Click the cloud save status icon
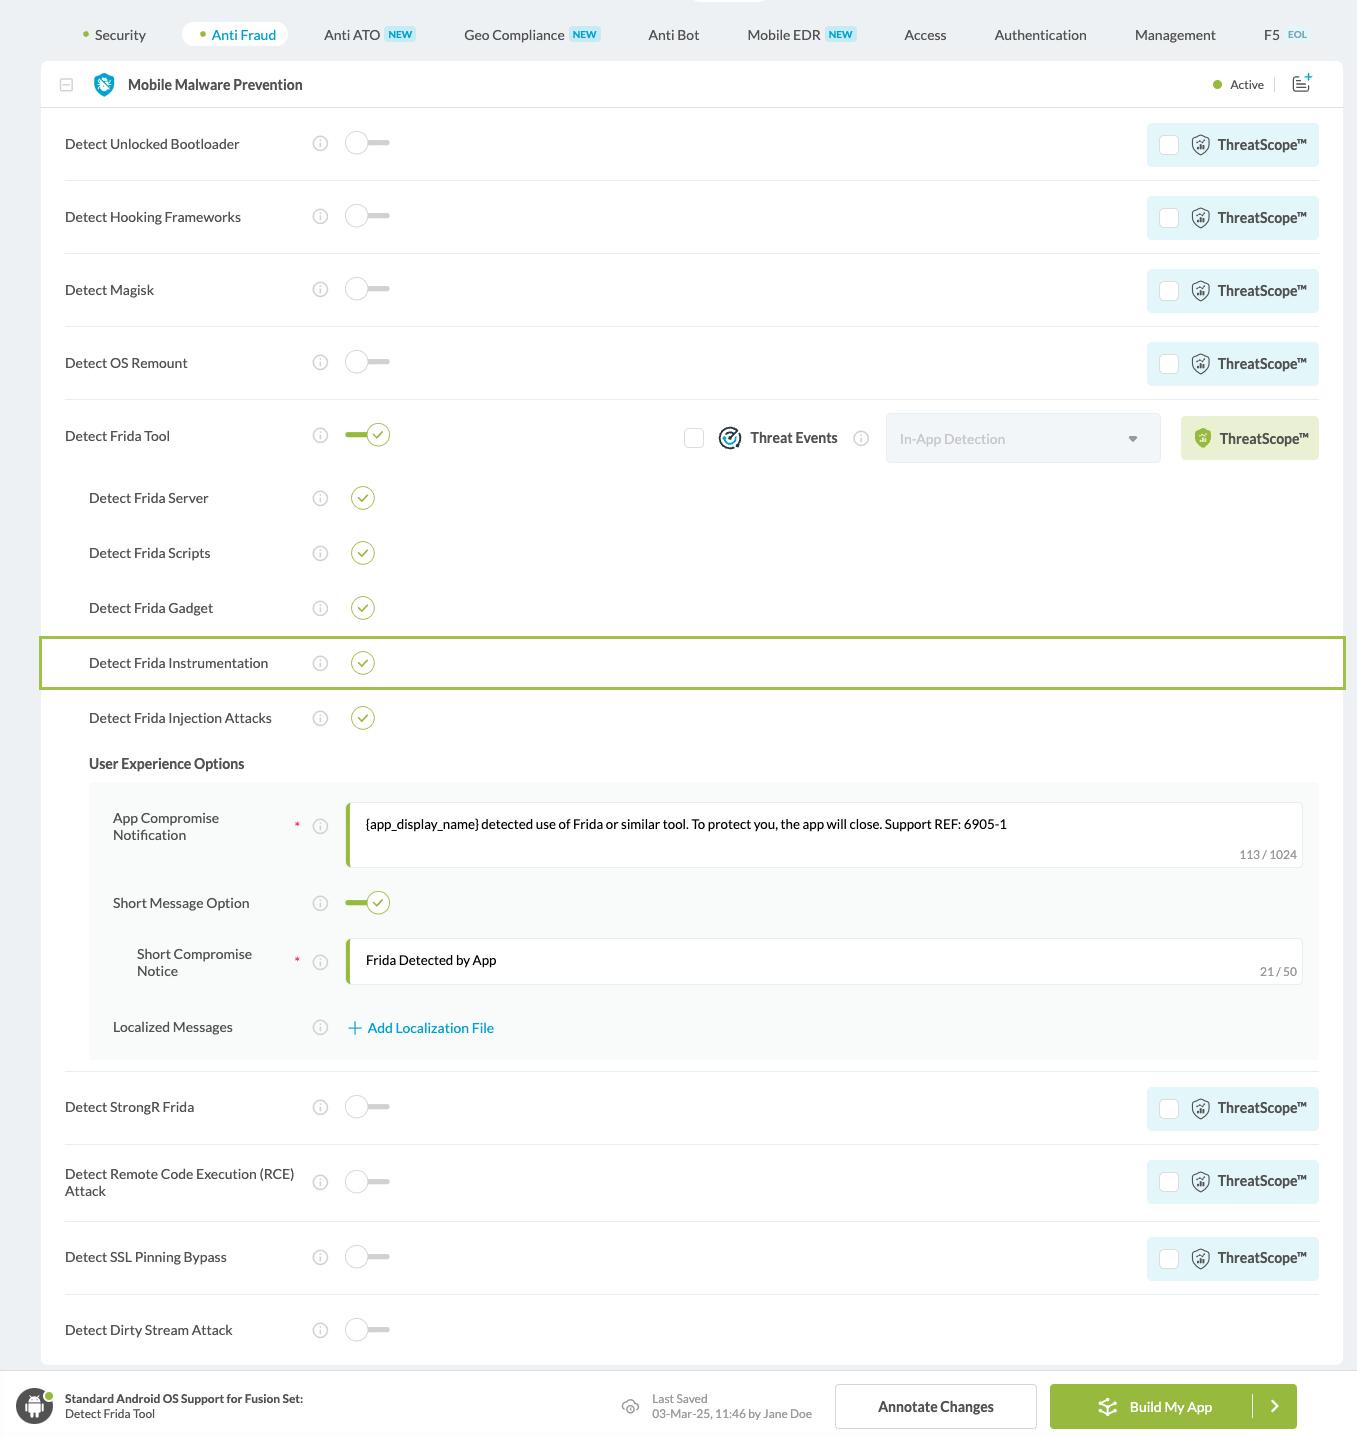The height and width of the screenshot is (1437, 1357). click(630, 1407)
